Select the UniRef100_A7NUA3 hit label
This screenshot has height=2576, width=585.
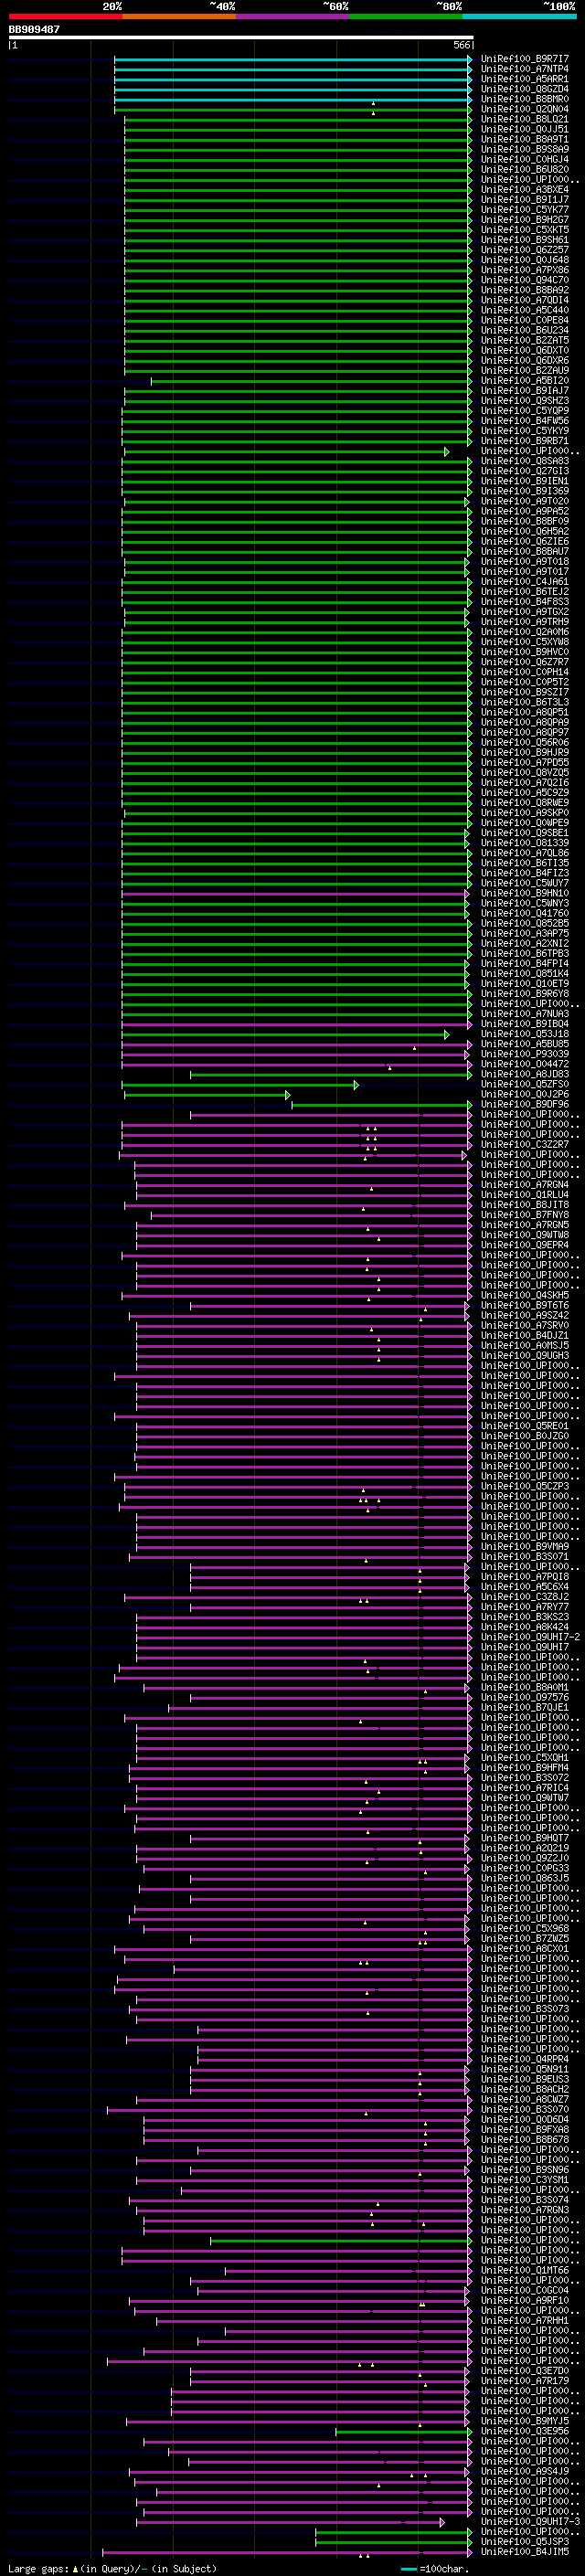pos(524,1014)
